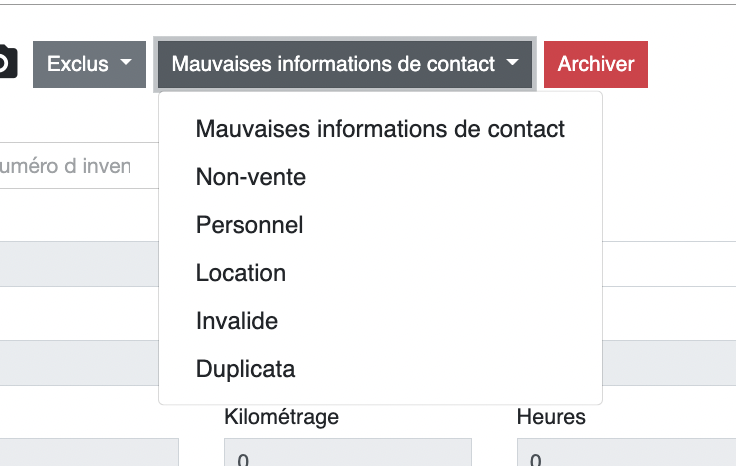The image size is (736, 466).
Task: Choose Invalide in the dropdown list
Action: (x=237, y=321)
